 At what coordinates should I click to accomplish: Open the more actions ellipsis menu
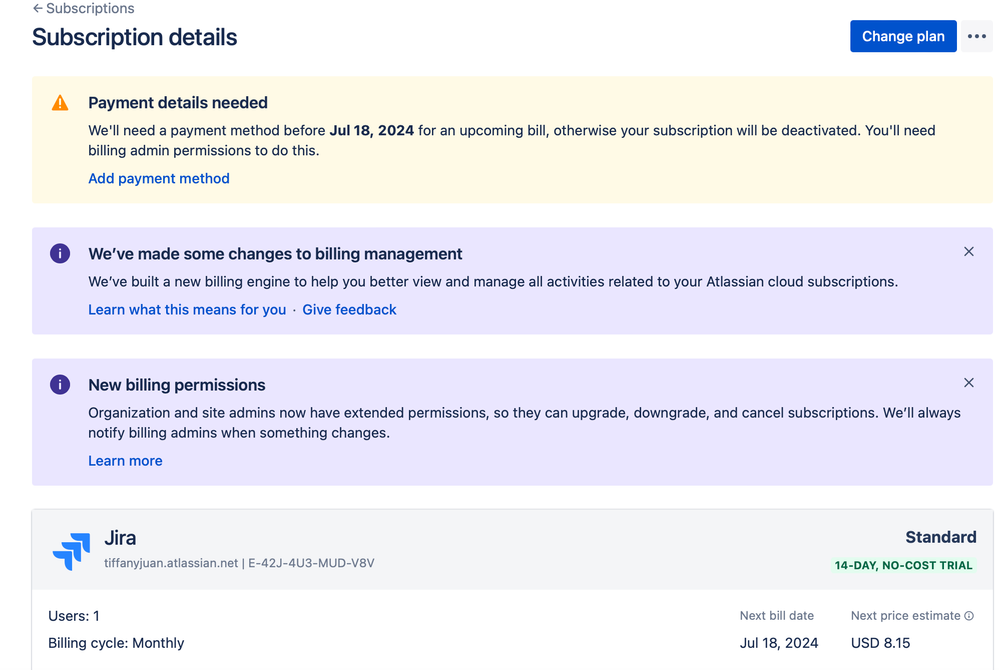[x=977, y=36]
